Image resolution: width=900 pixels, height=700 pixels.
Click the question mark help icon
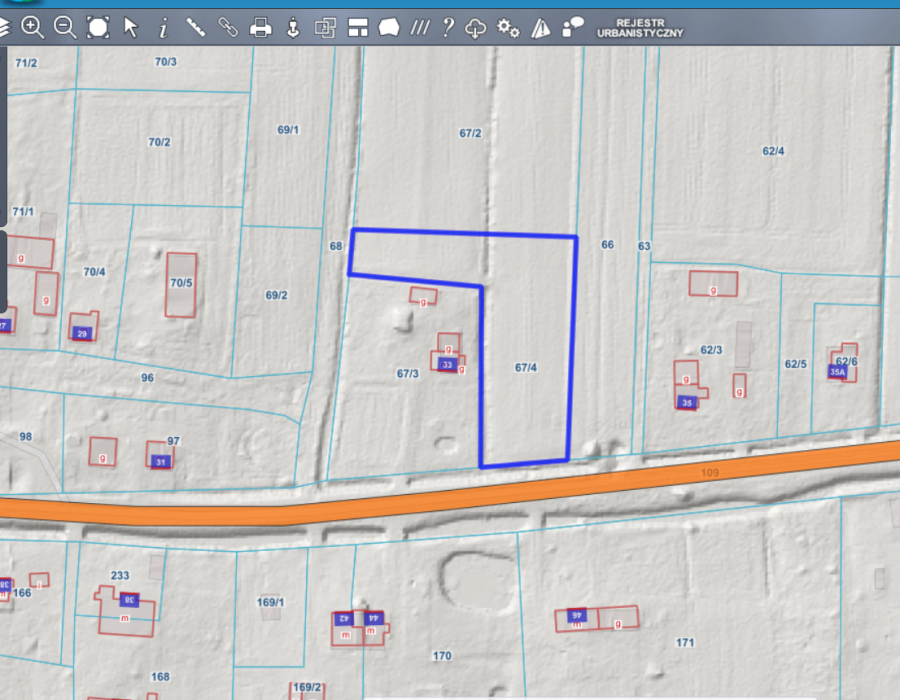pyautogui.click(x=448, y=27)
